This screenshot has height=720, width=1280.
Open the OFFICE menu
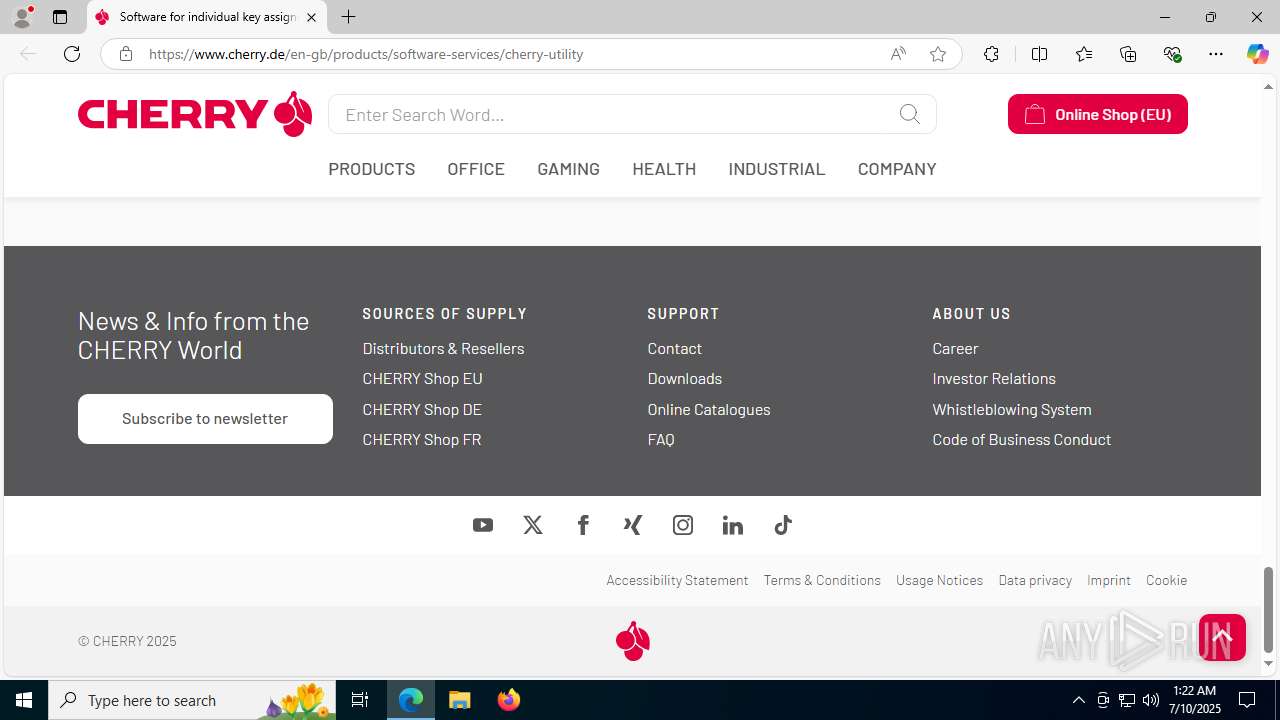pyautogui.click(x=476, y=169)
